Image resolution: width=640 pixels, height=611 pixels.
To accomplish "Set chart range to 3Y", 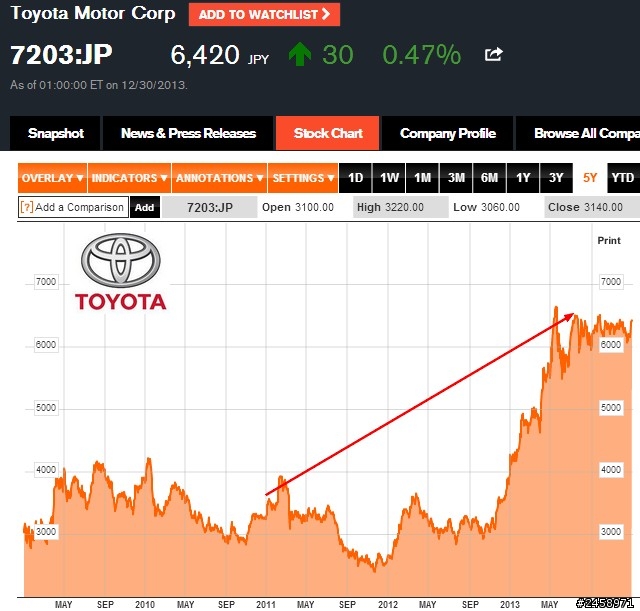I will click(556, 178).
